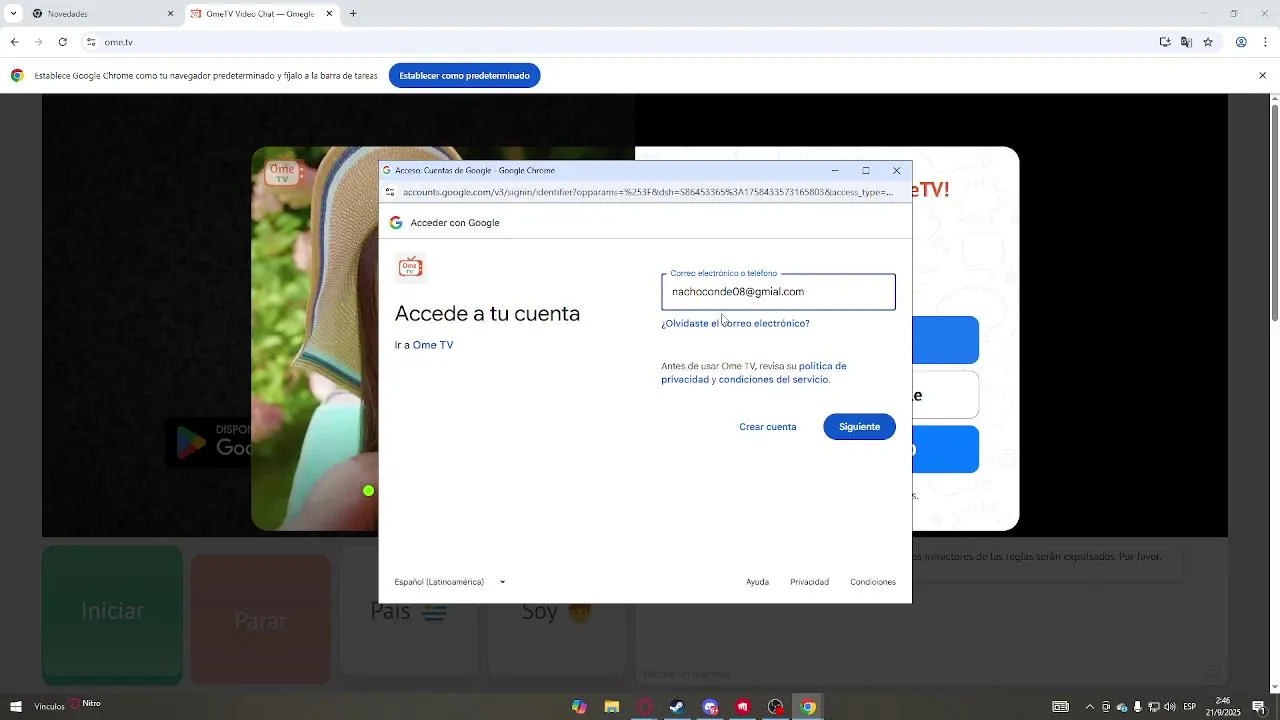Open the Condiciones footer link
Viewport: 1280px width, 720px height.
click(x=873, y=582)
